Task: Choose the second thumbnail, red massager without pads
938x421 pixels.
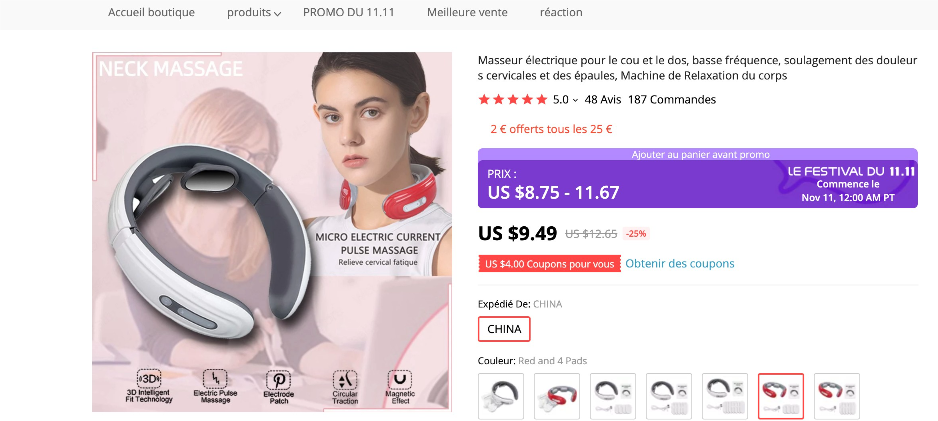Action: (x=557, y=395)
